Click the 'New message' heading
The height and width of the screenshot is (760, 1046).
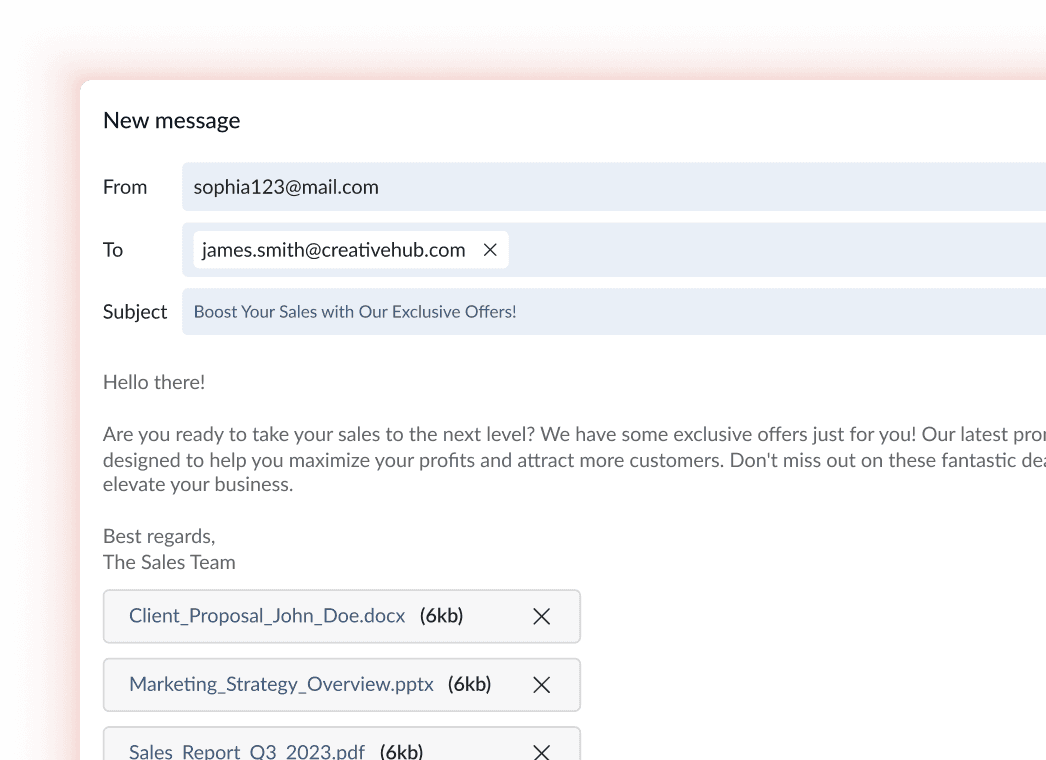[171, 121]
